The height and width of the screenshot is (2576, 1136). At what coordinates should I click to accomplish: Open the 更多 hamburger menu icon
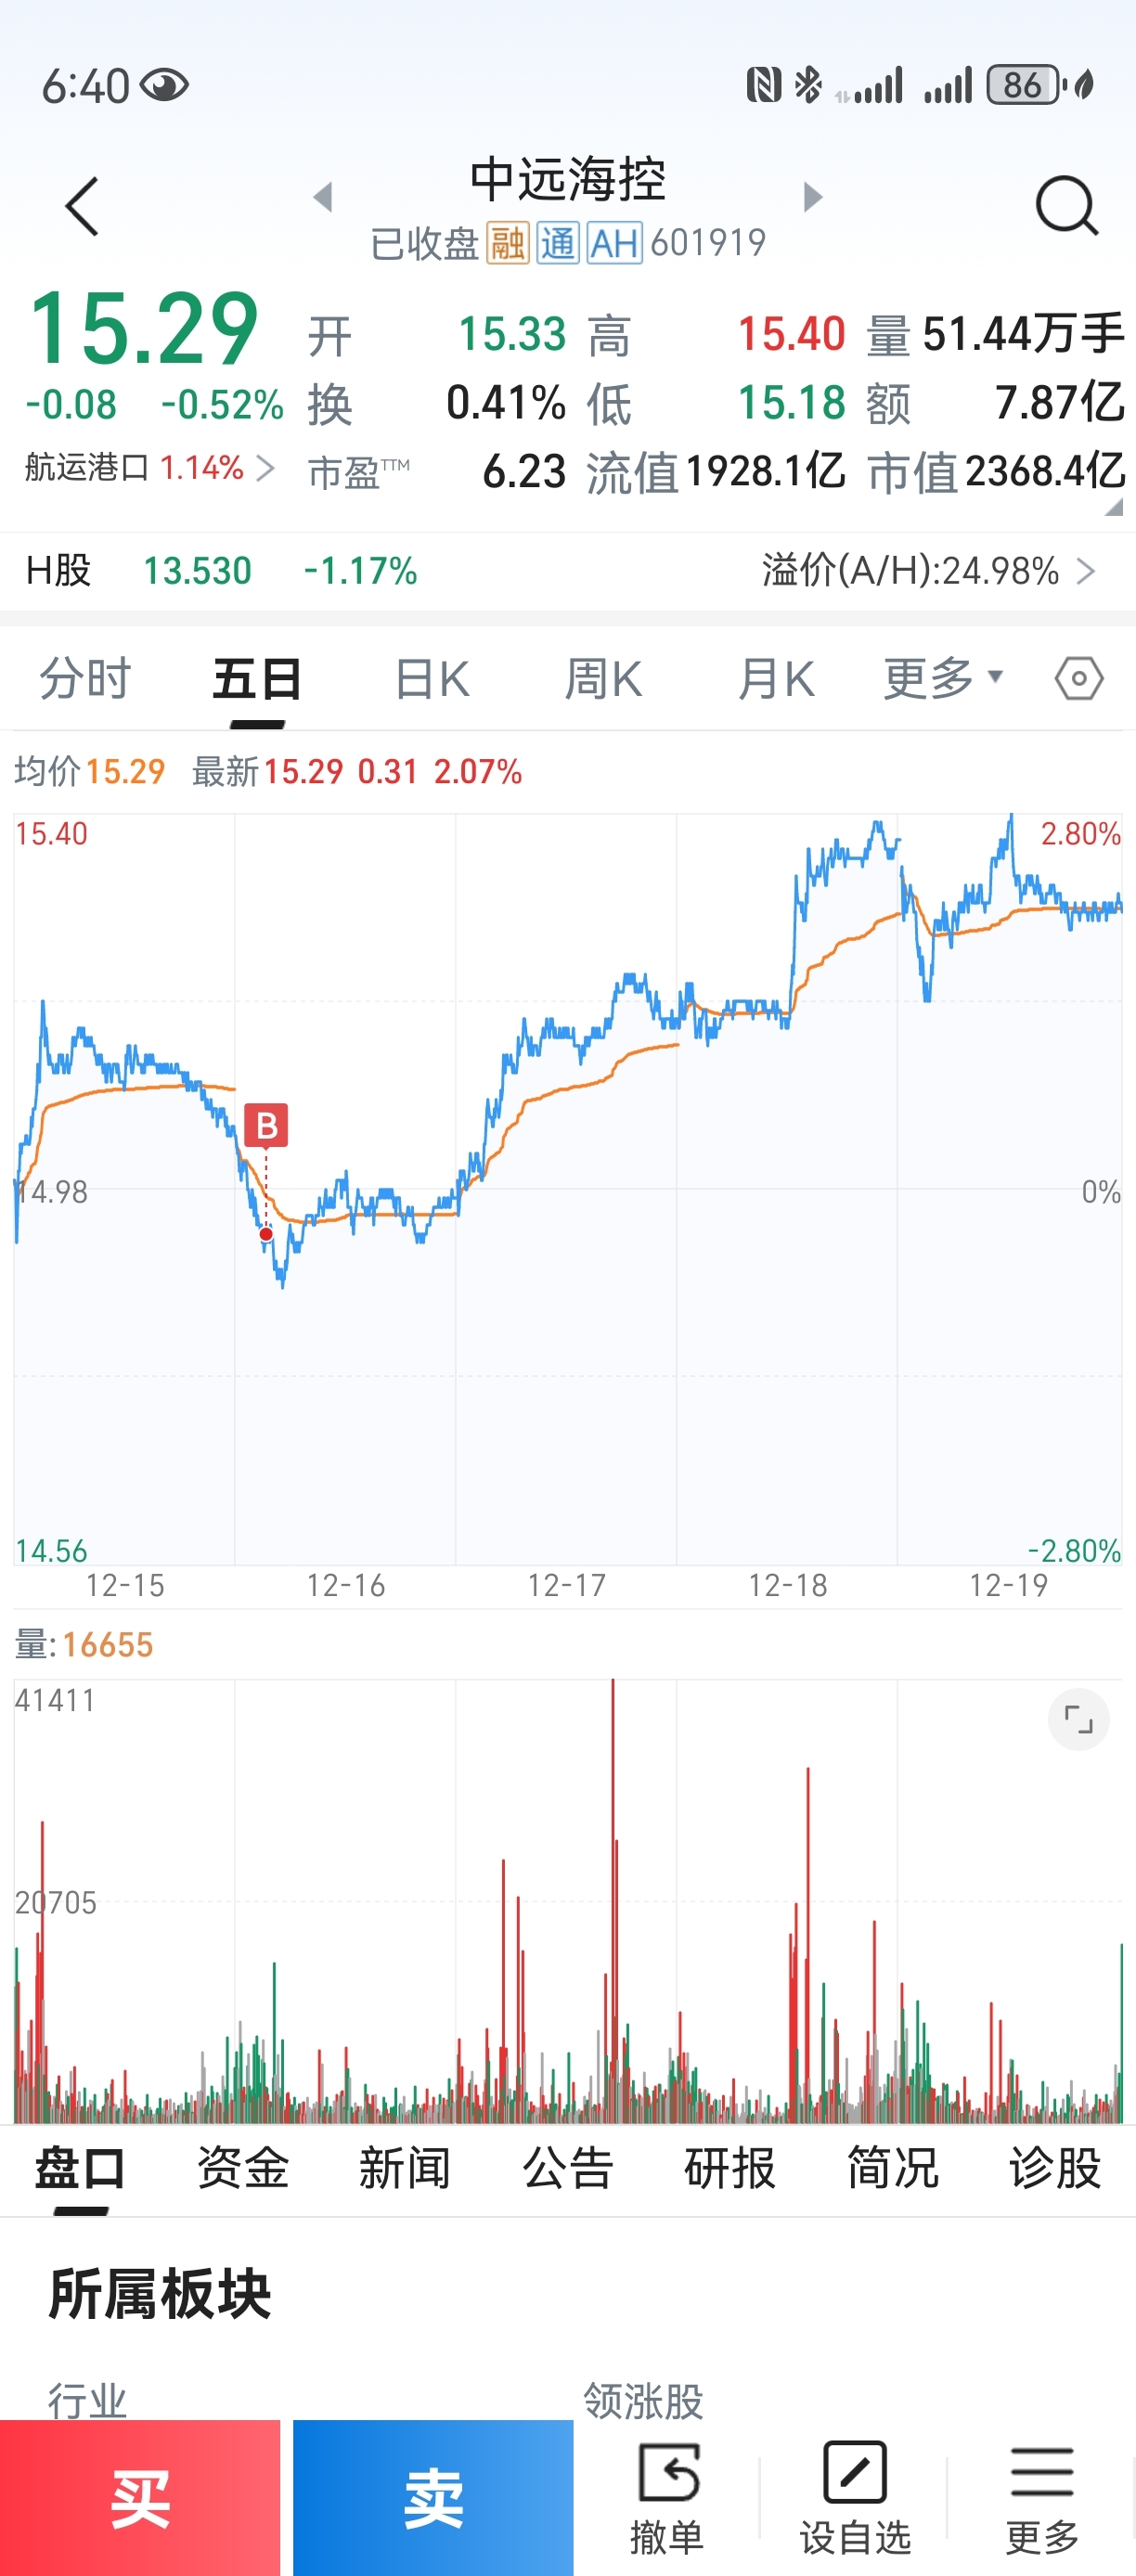point(1041,2472)
